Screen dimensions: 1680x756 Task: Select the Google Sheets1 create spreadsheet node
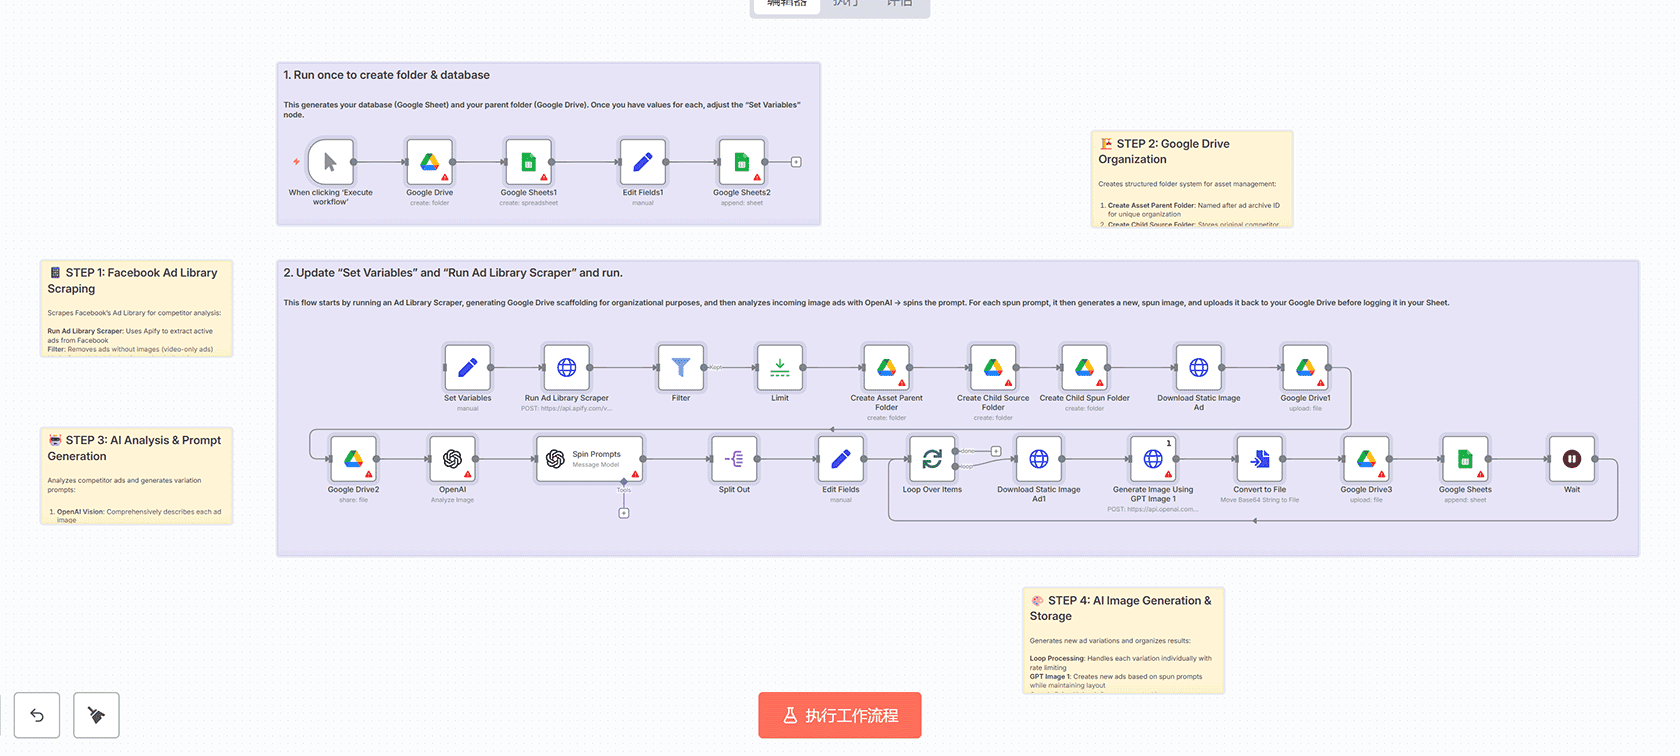(528, 162)
